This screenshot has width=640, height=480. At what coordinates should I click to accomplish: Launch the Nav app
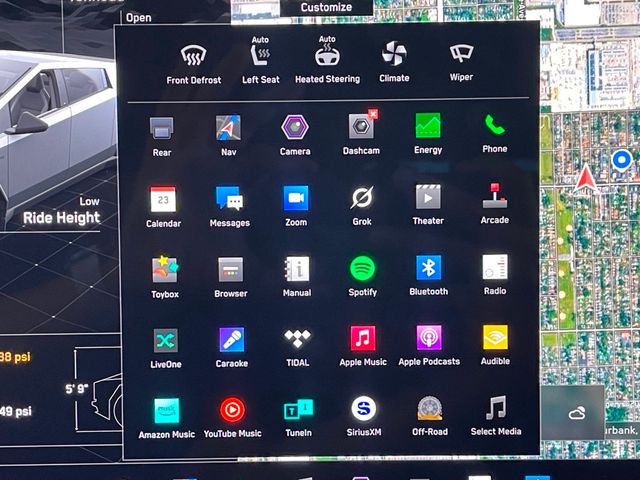click(228, 136)
